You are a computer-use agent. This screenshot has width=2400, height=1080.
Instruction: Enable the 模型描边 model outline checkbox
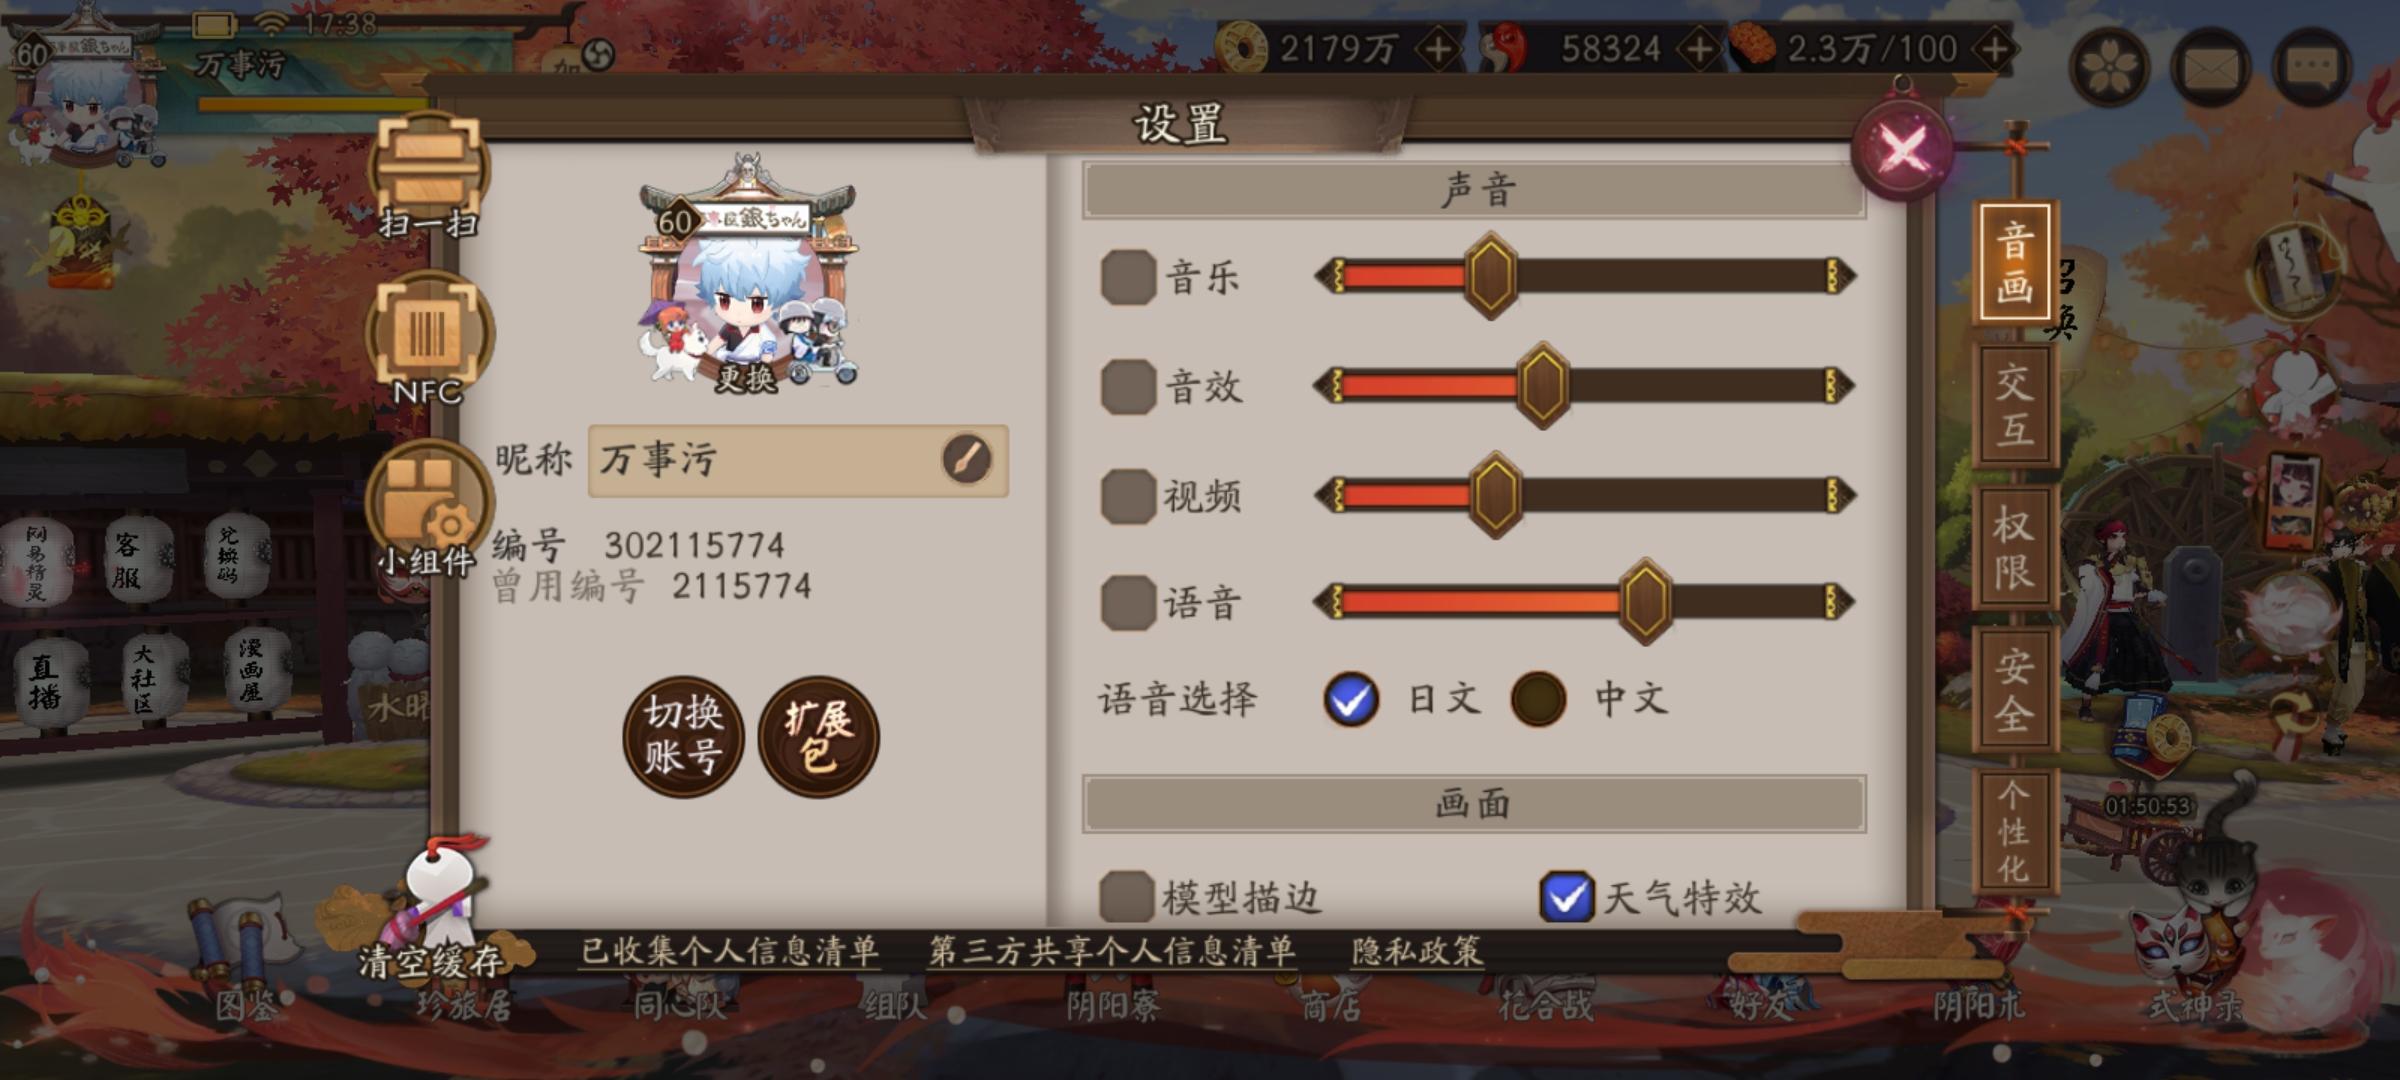1126,896
